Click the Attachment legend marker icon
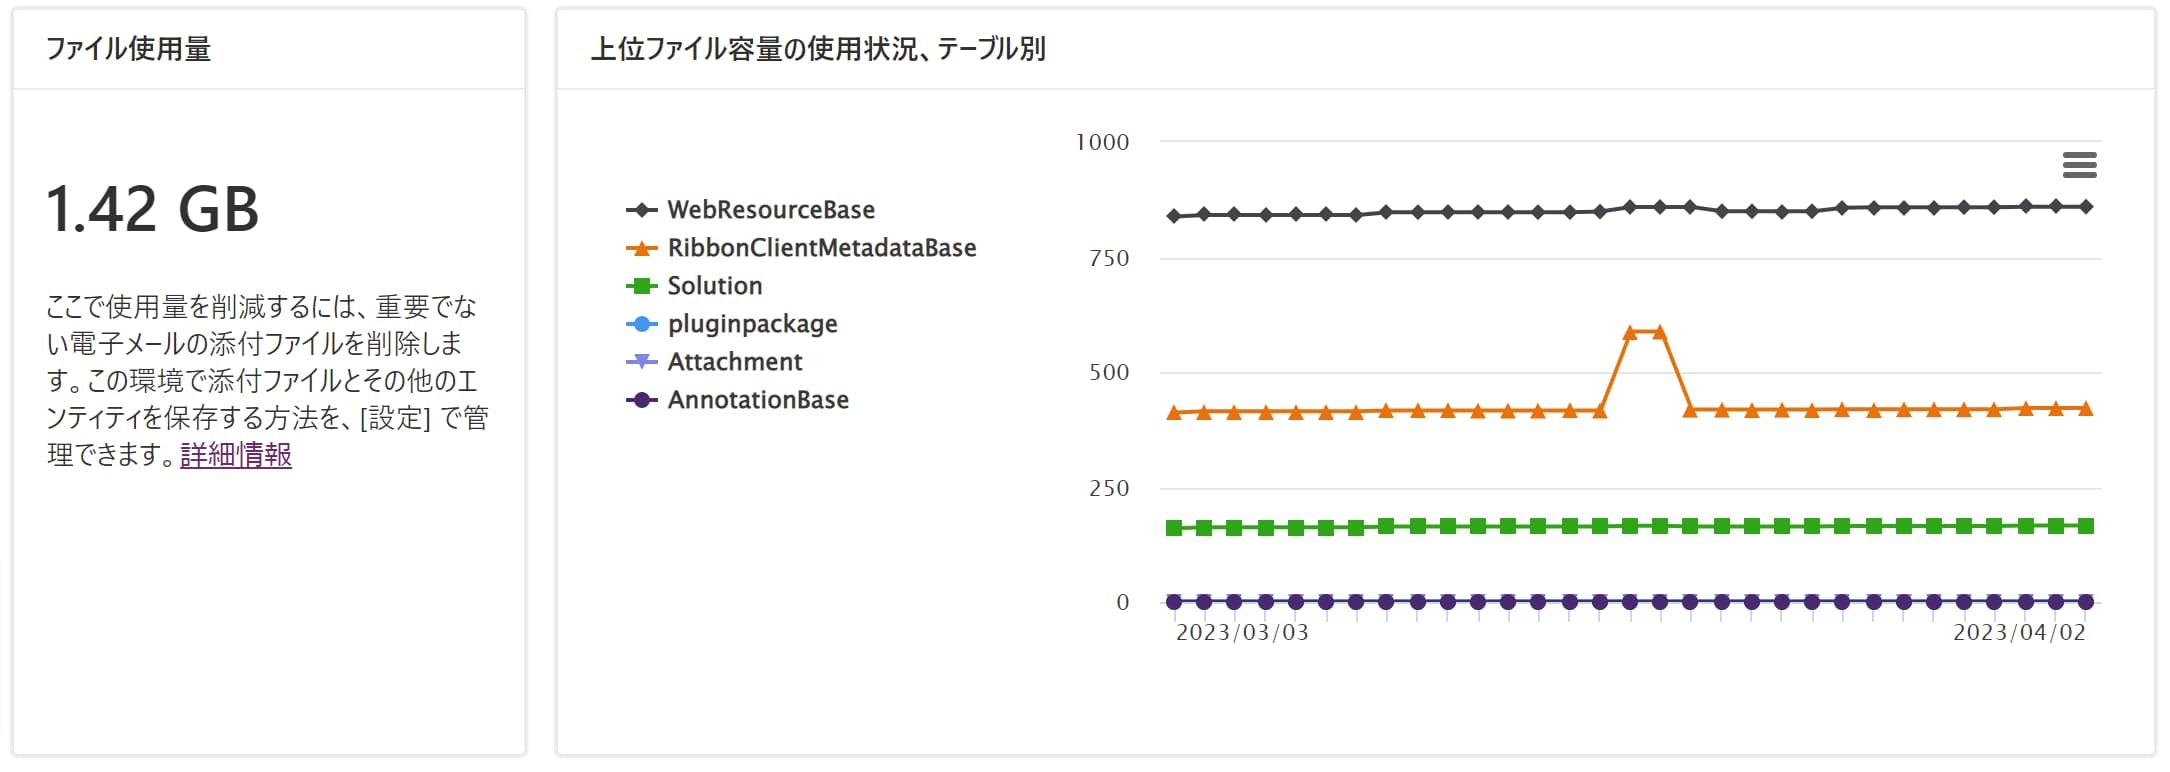Image resolution: width=2170 pixels, height=772 pixels. [x=640, y=361]
